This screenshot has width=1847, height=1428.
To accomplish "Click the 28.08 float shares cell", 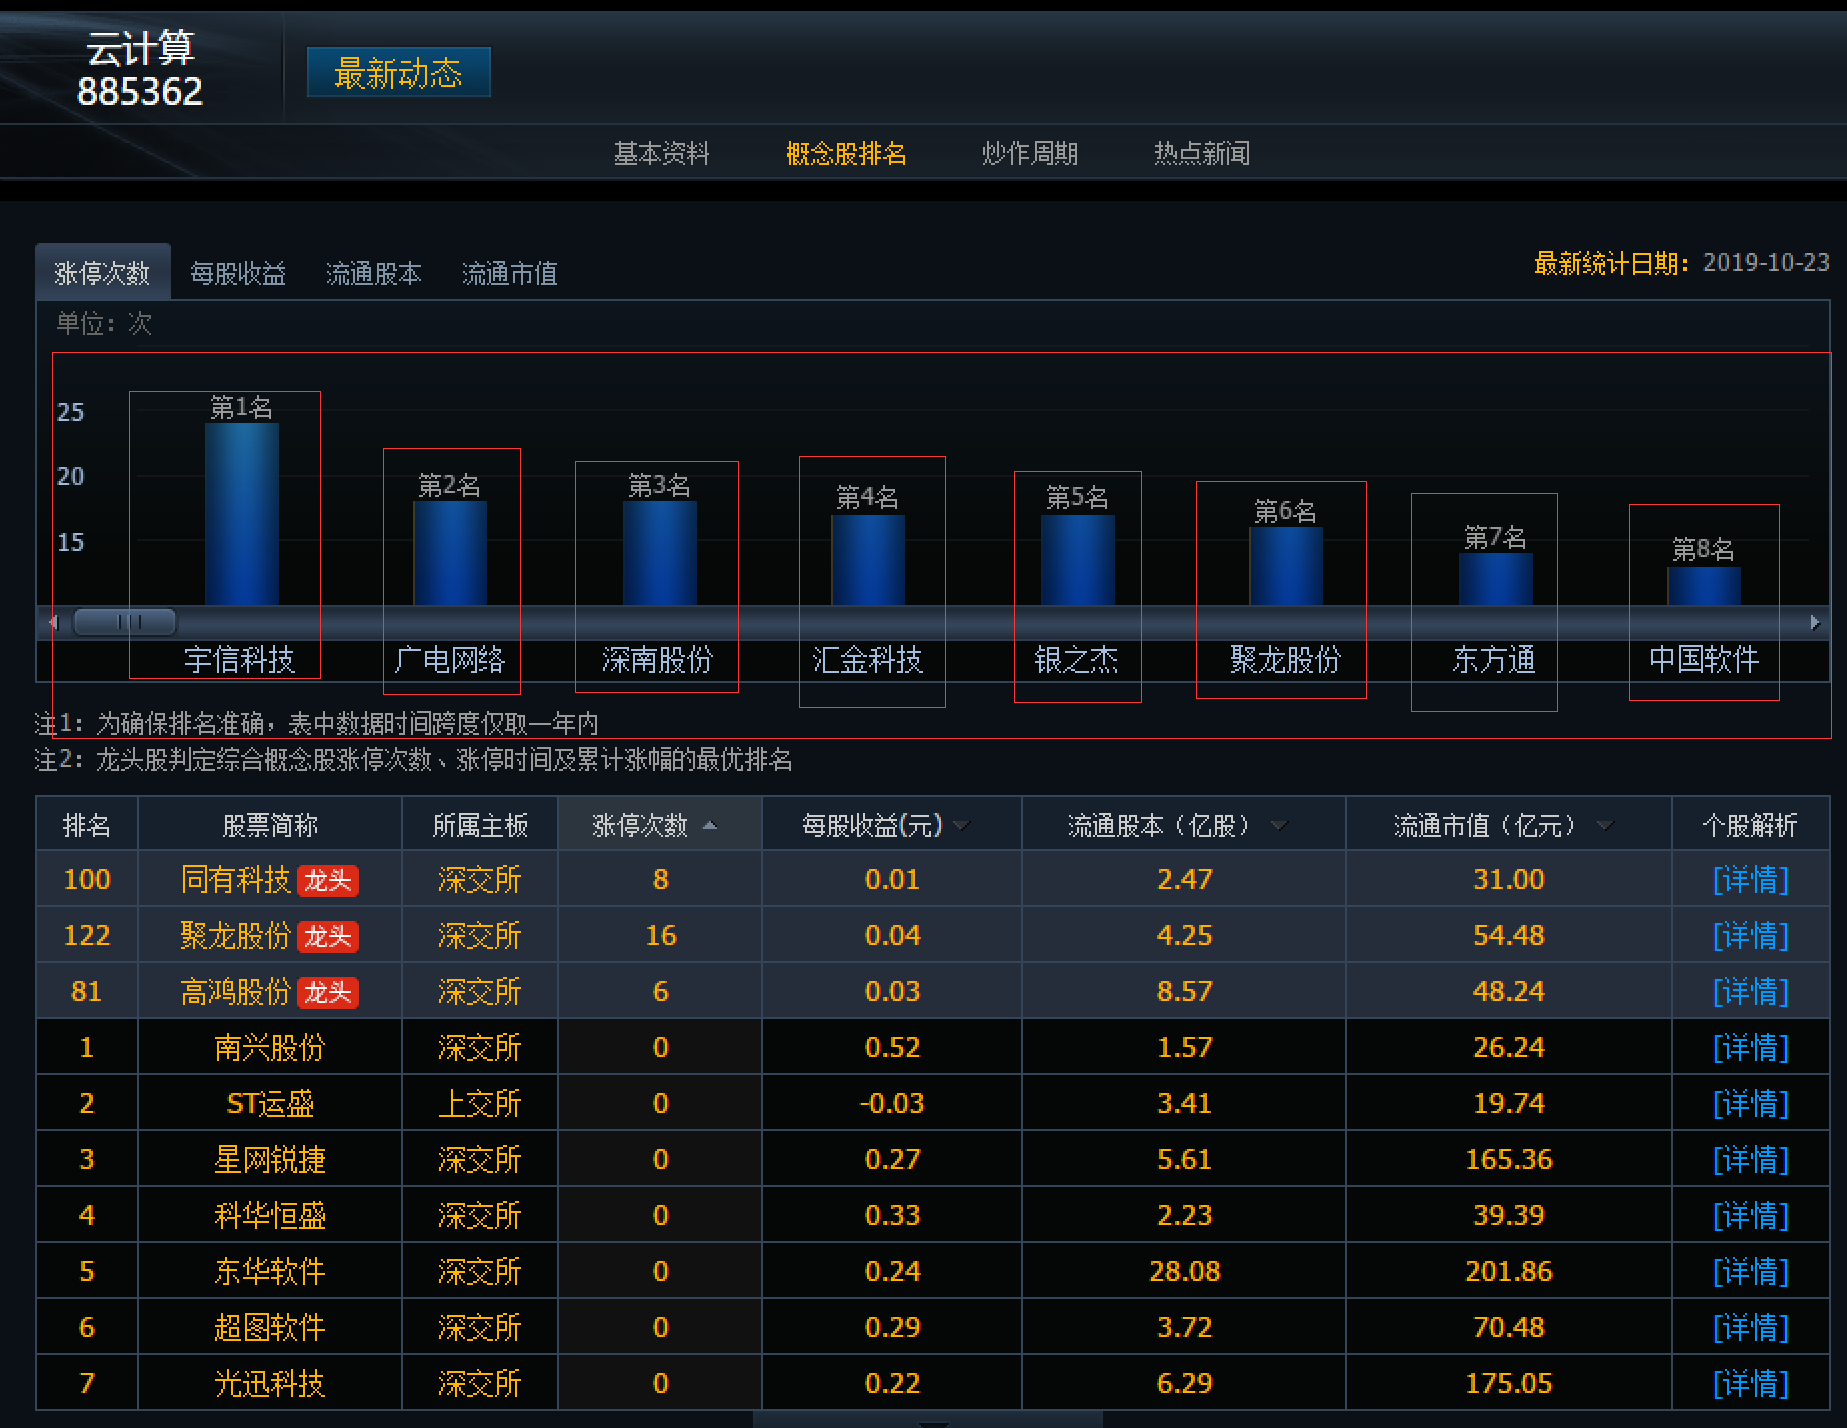I will [x=1185, y=1272].
